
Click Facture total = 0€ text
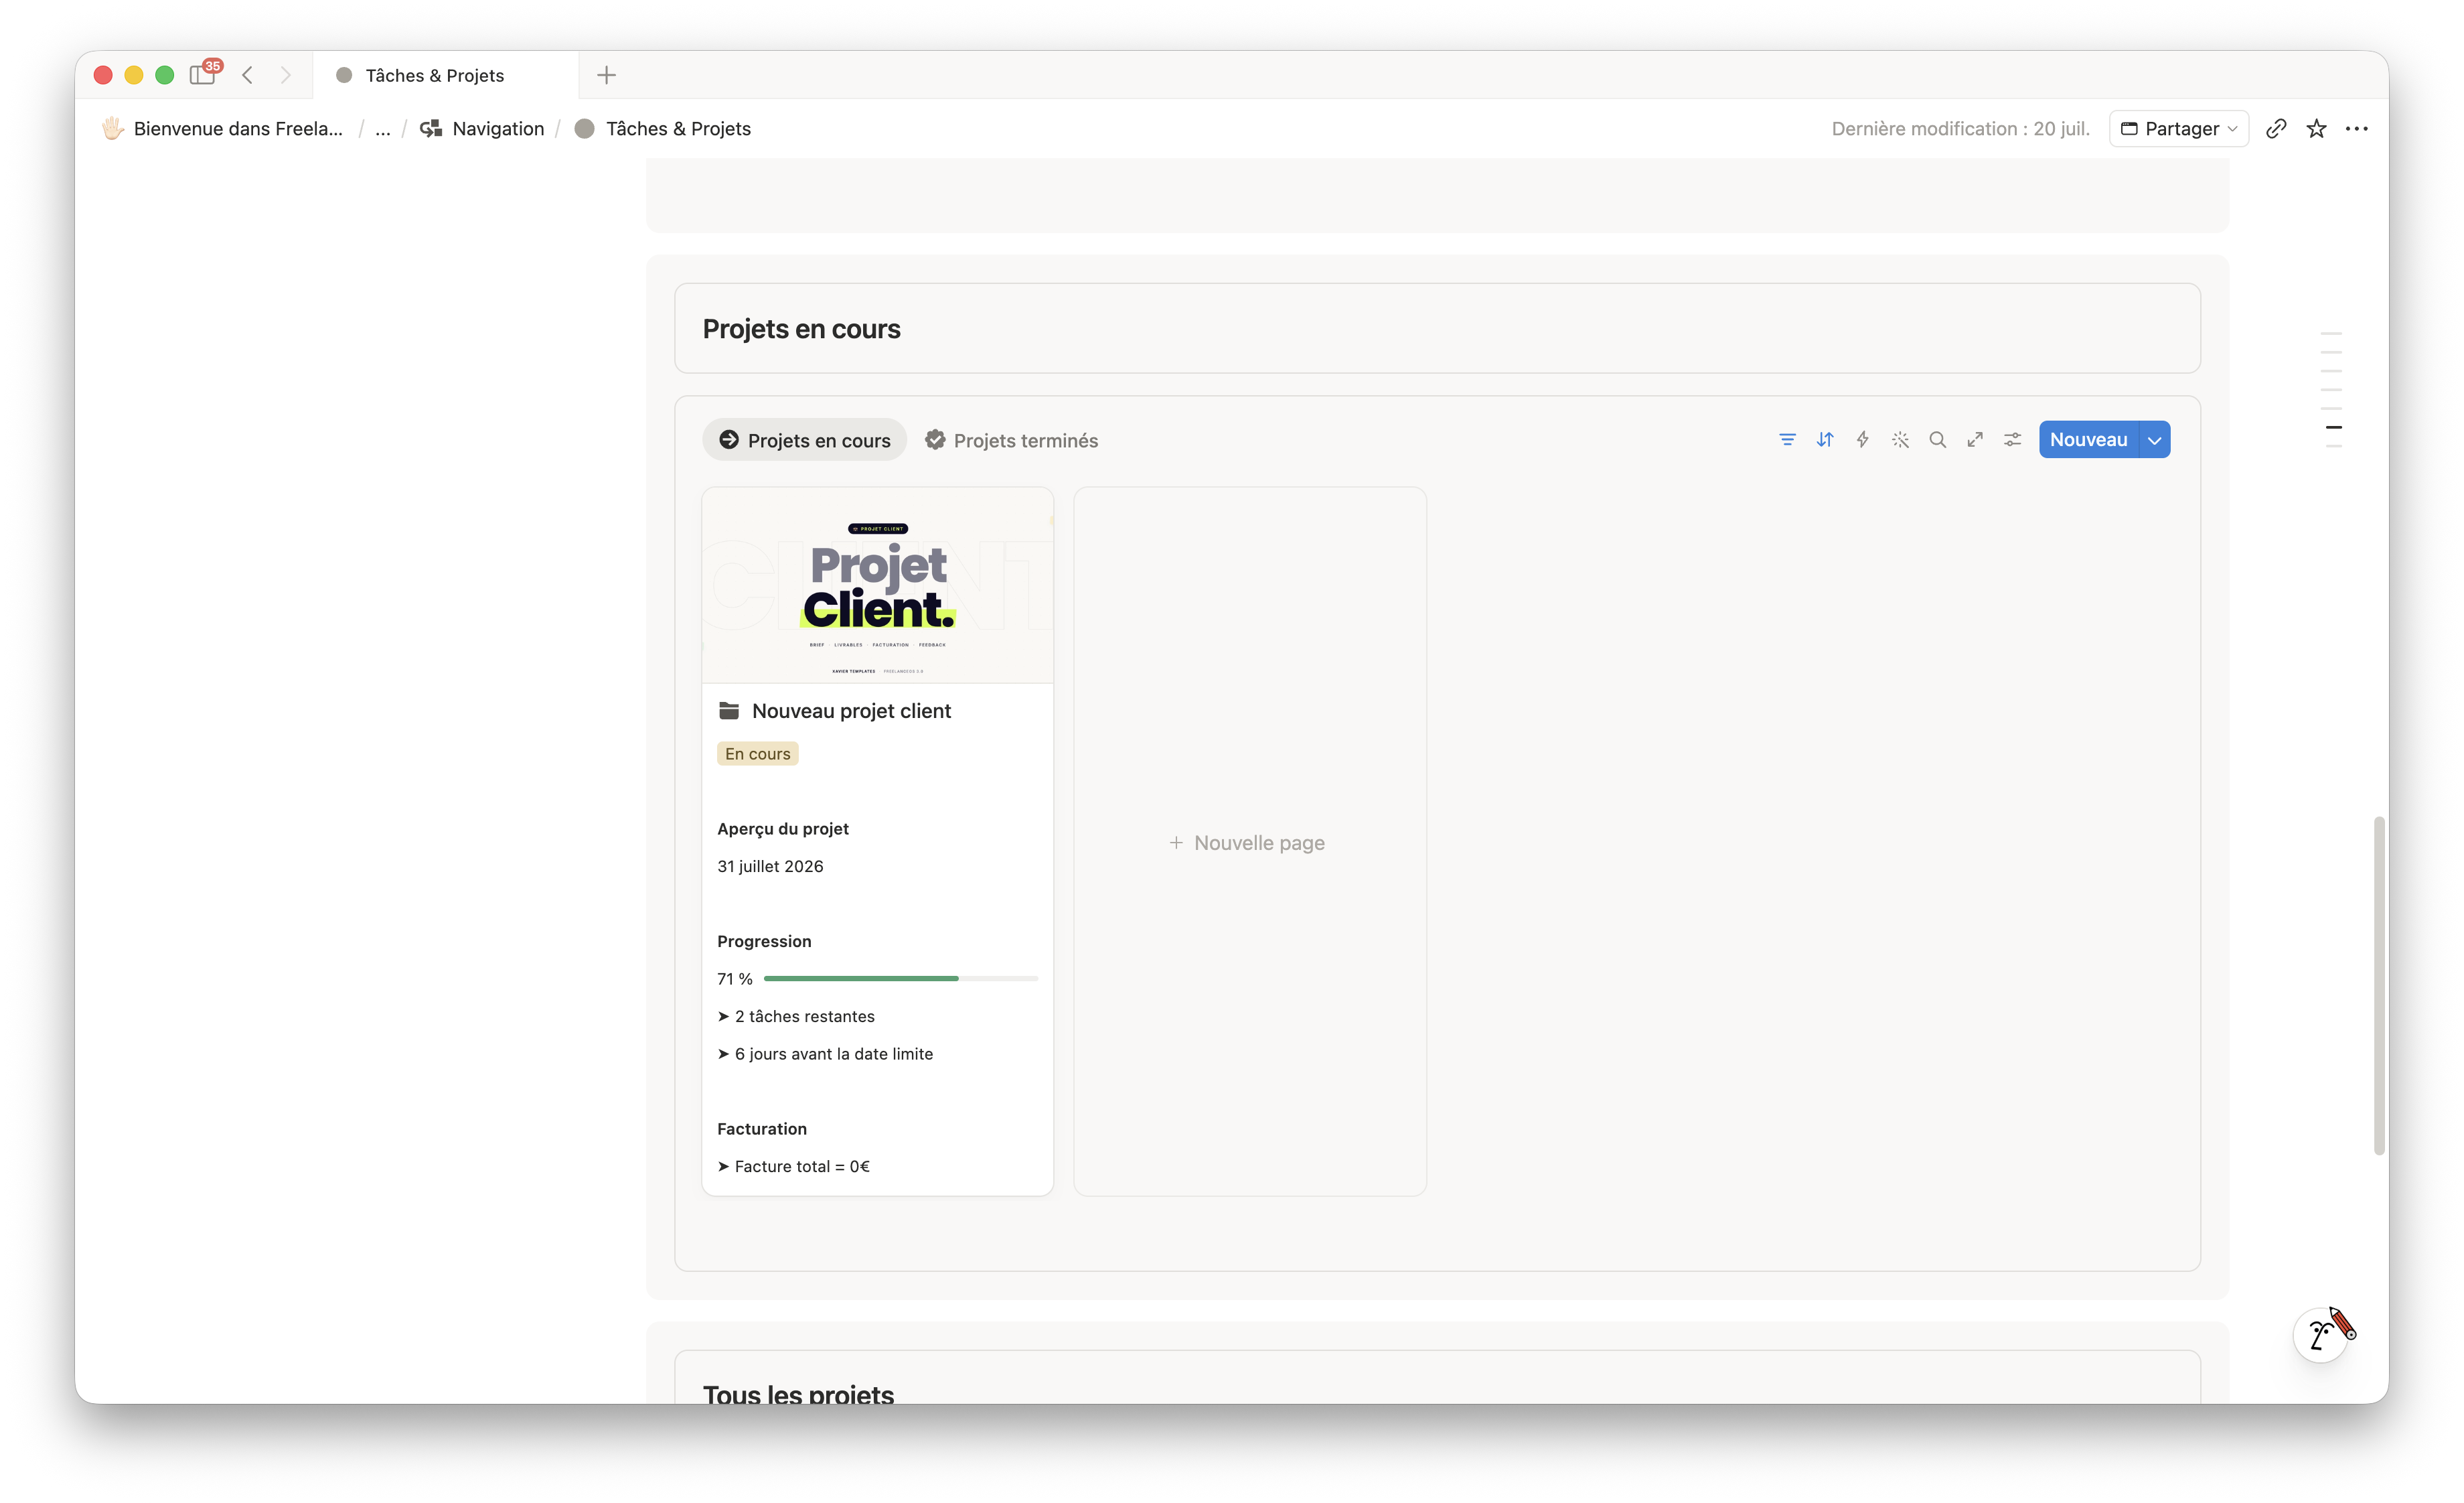click(794, 1166)
